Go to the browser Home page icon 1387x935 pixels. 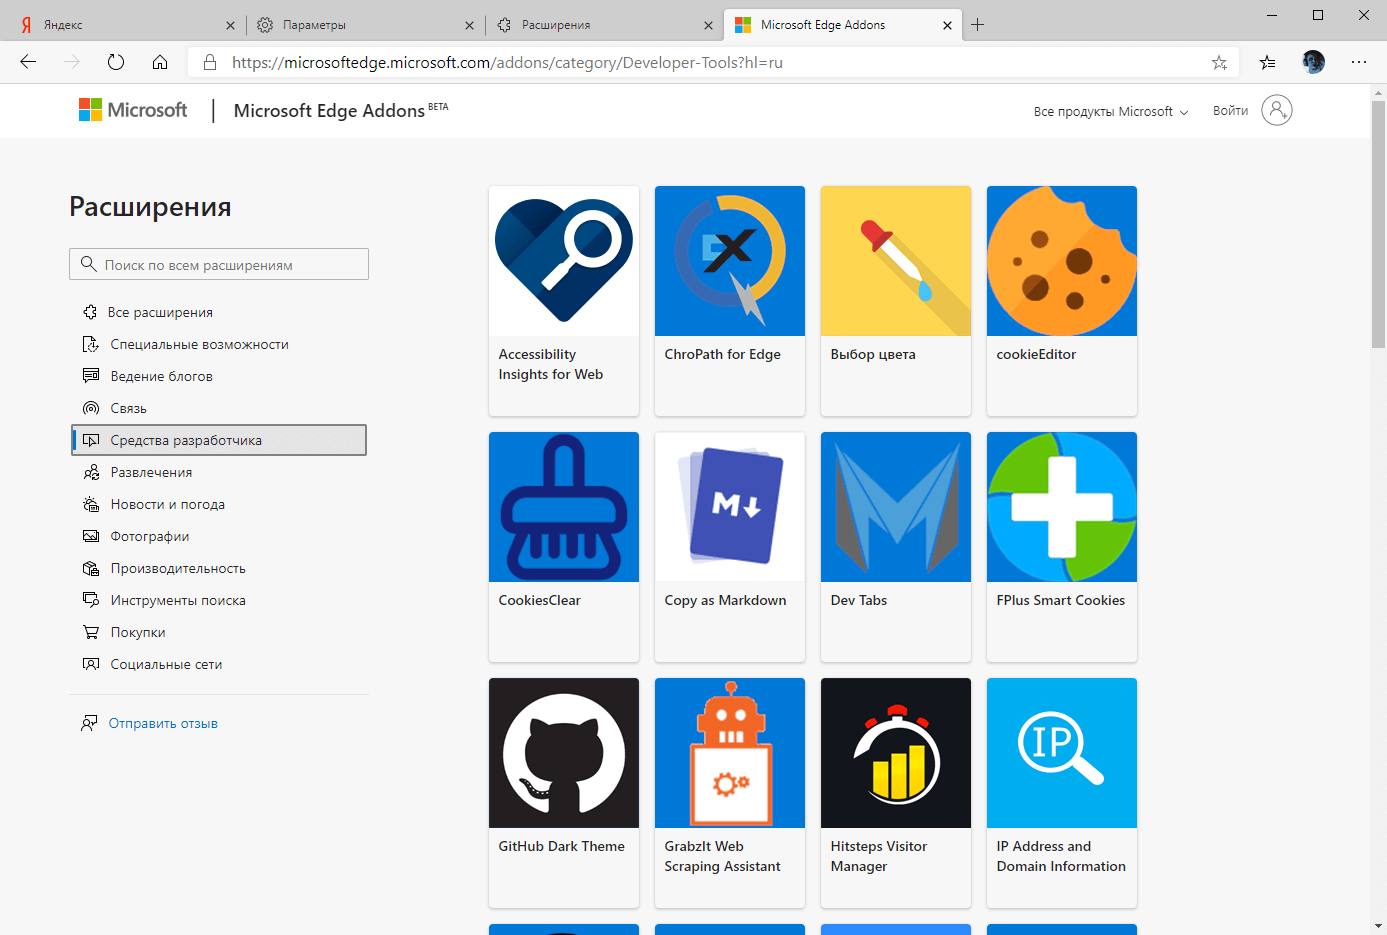tap(160, 62)
